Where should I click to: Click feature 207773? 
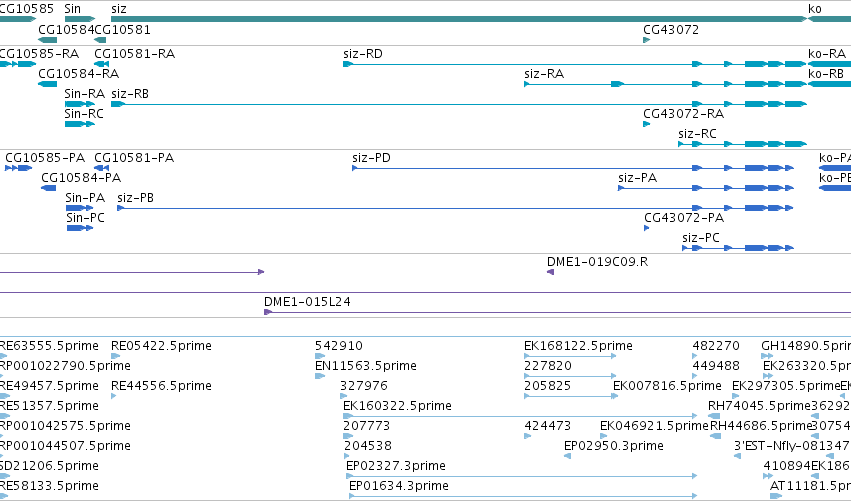click(x=366, y=426)
